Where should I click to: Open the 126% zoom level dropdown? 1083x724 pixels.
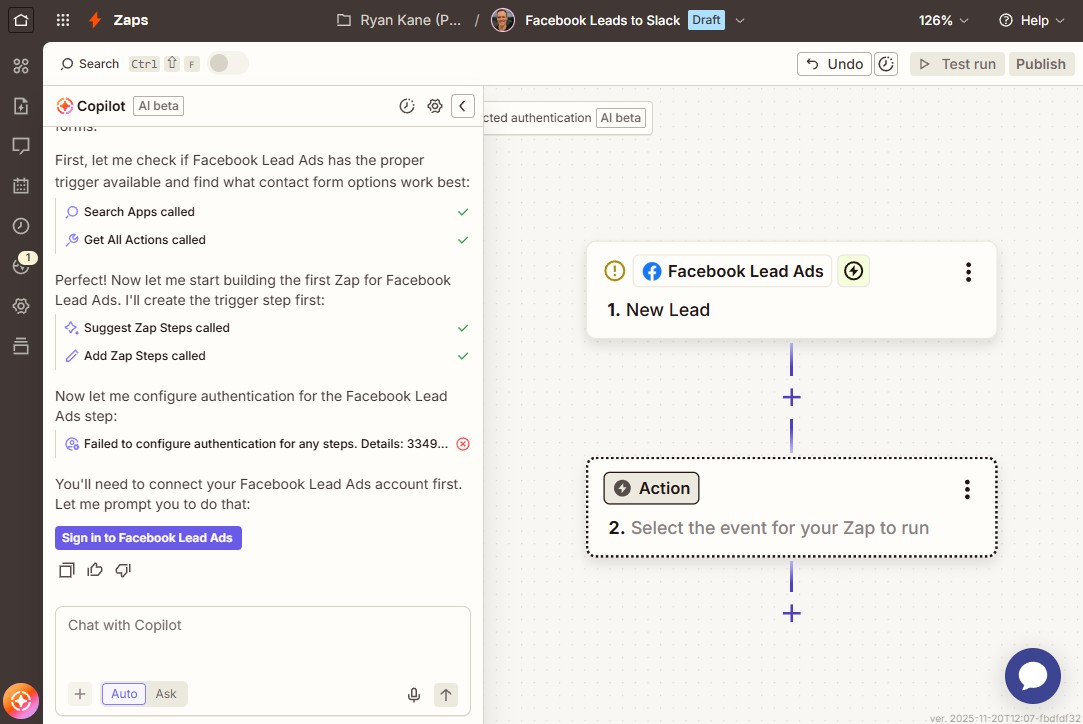(x=941, y=19)
